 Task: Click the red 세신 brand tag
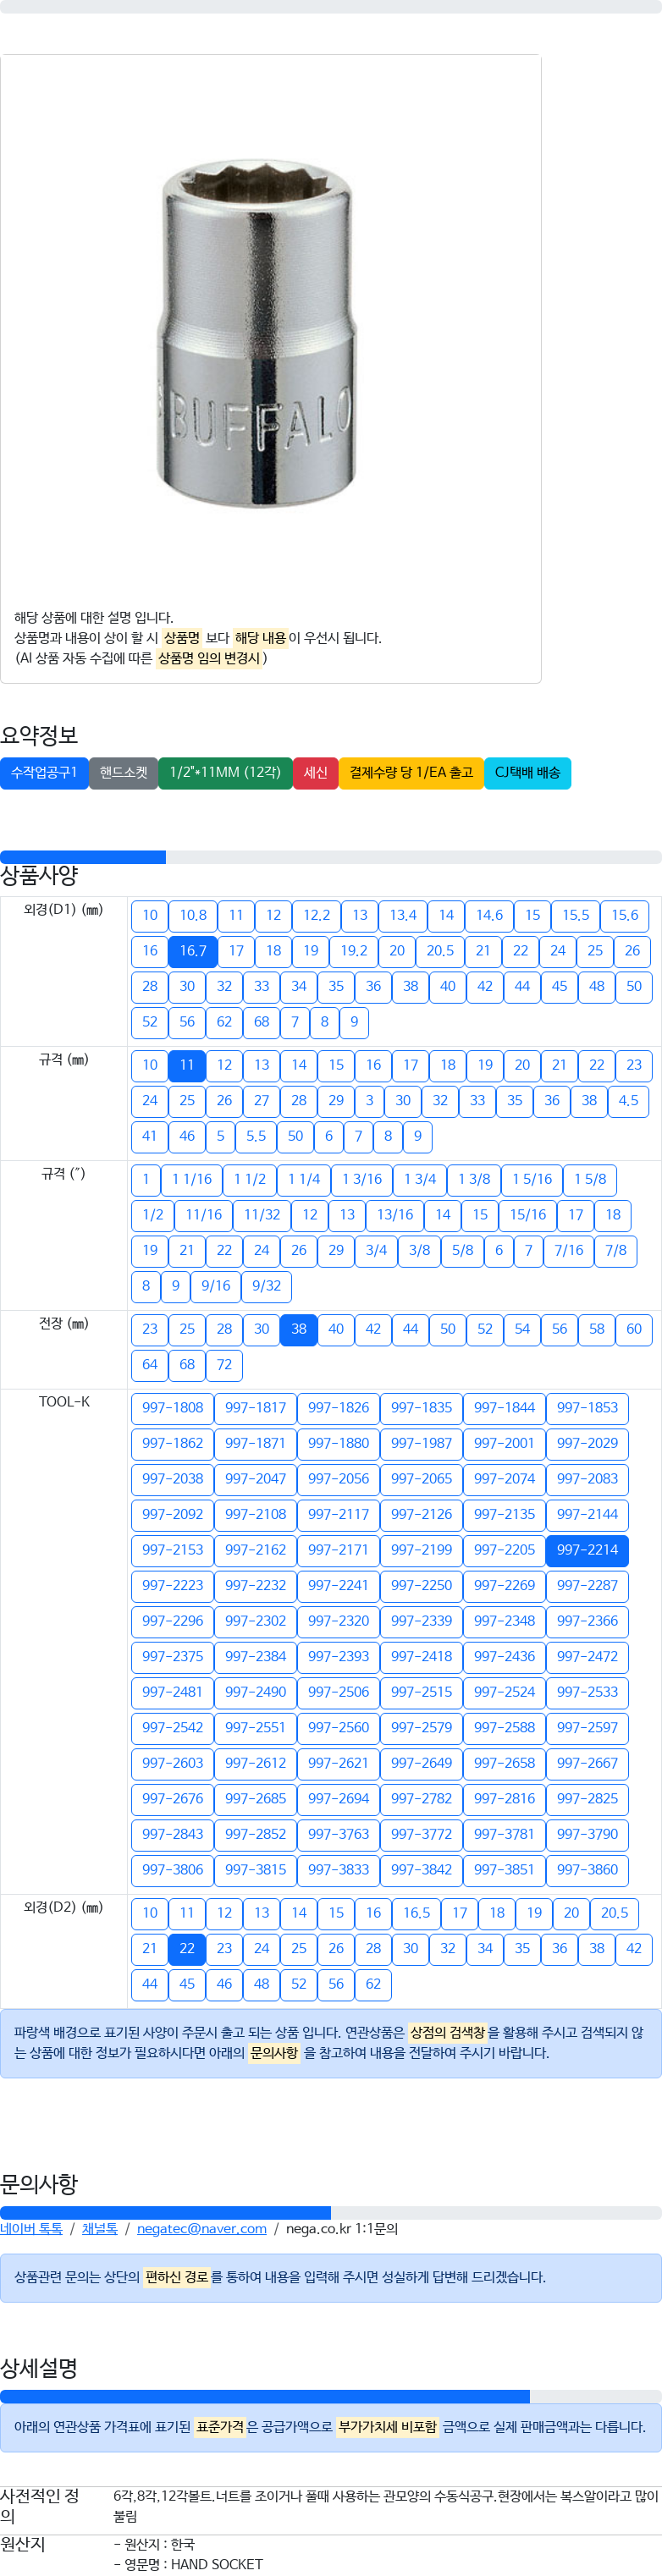[316, 773]
